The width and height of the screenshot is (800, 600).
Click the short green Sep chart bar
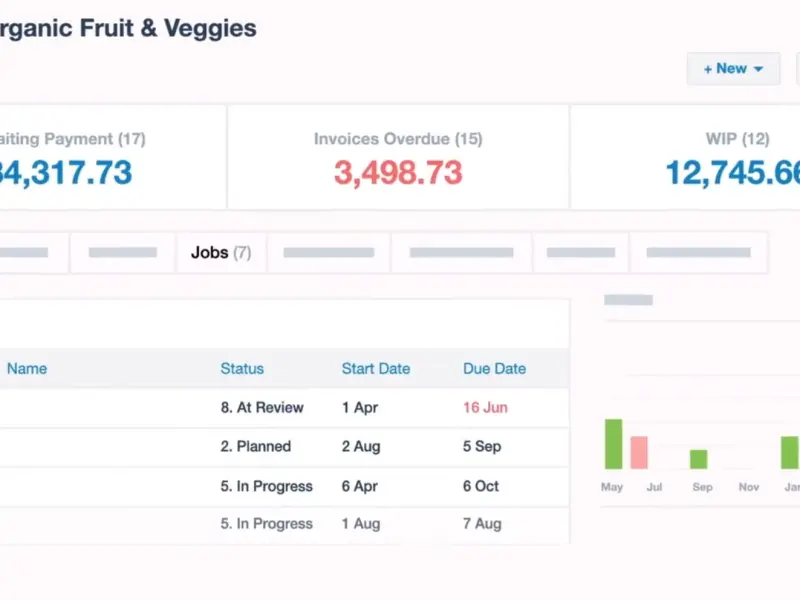pyautogui.click(x=699, y=459)
